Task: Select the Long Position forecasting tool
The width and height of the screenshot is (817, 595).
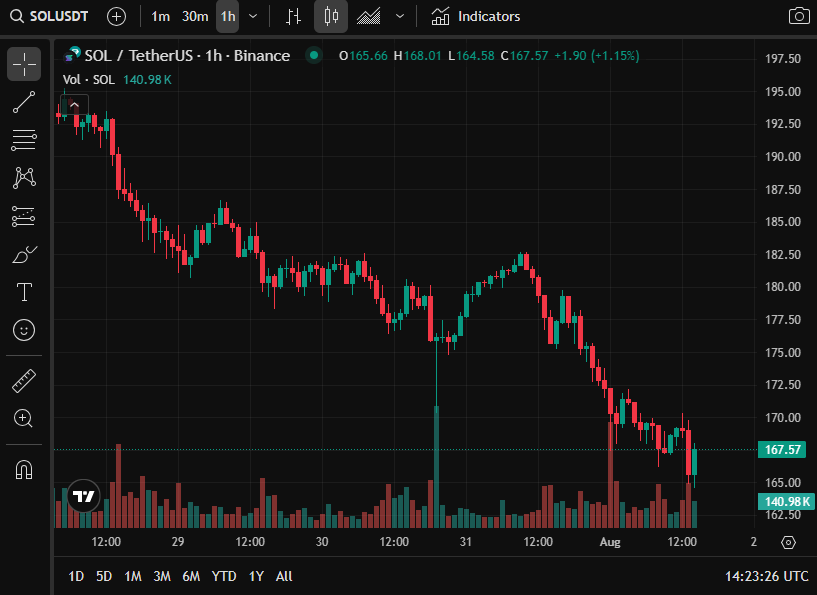Action: click(24, 216)
